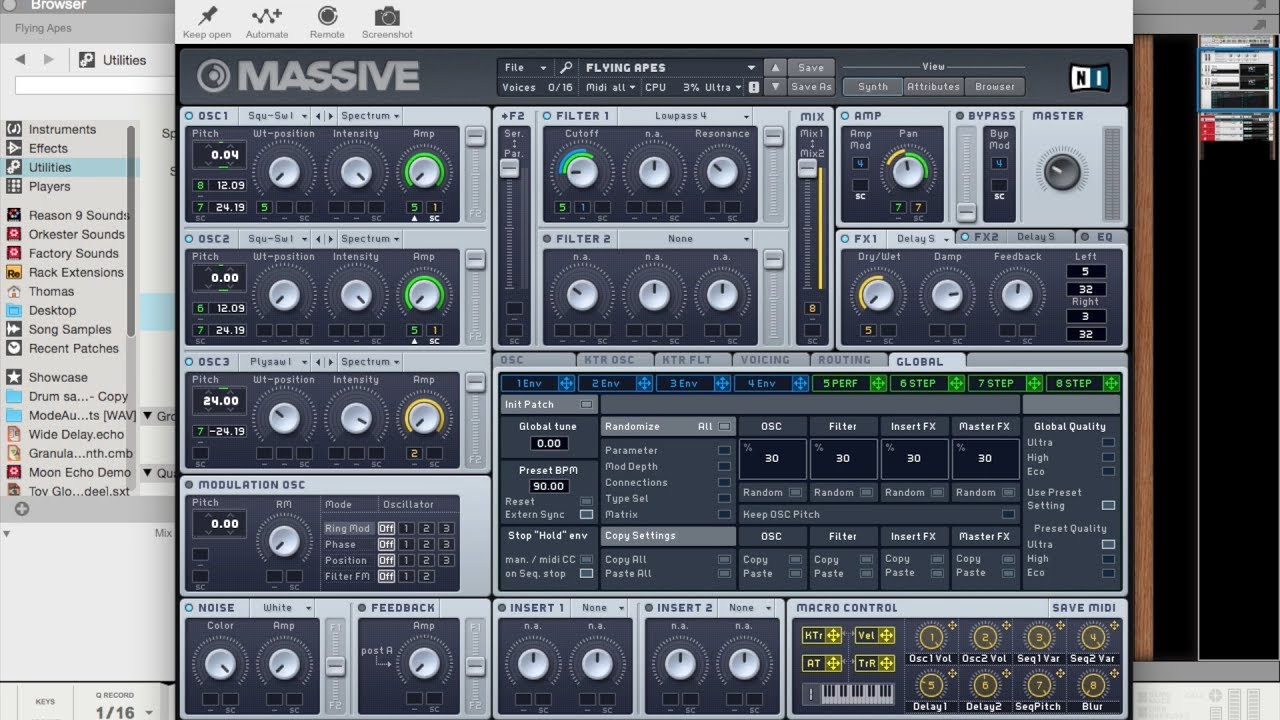Toggle the Feedback section power button
1280x720 pixels.
362,608
